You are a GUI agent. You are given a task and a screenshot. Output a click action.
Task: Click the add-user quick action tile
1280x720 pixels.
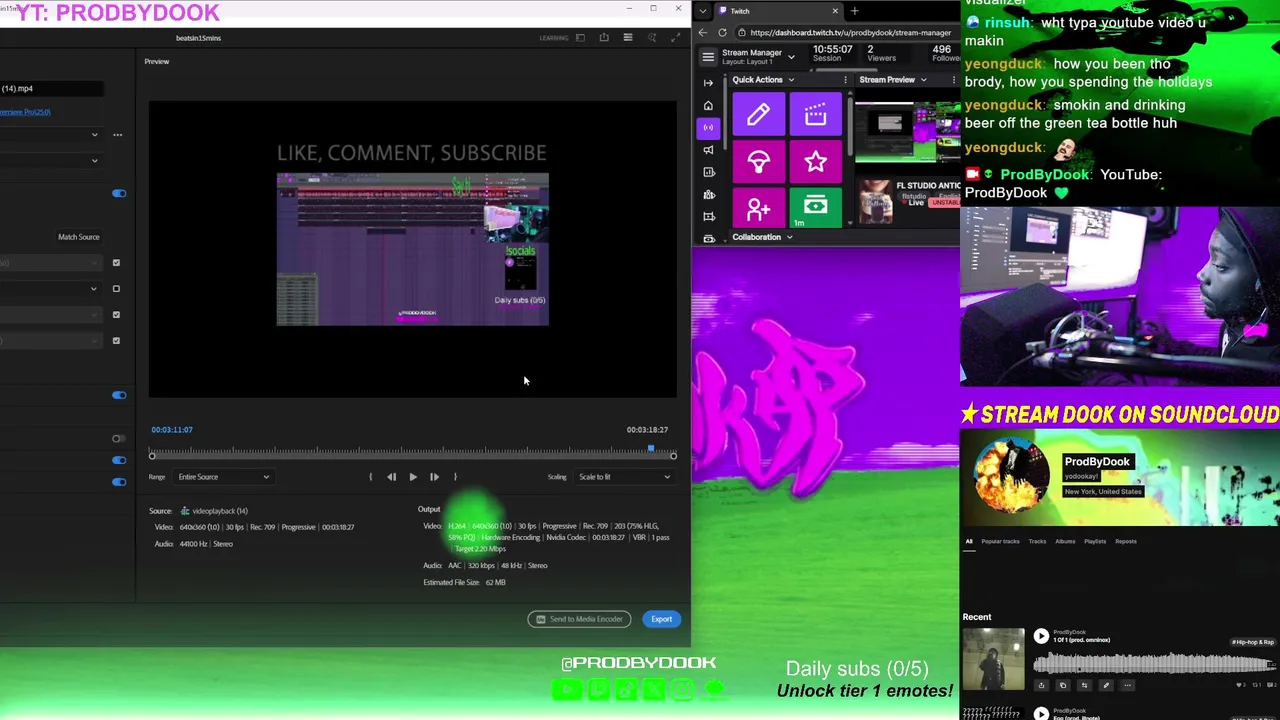click(x=758, y=208)
